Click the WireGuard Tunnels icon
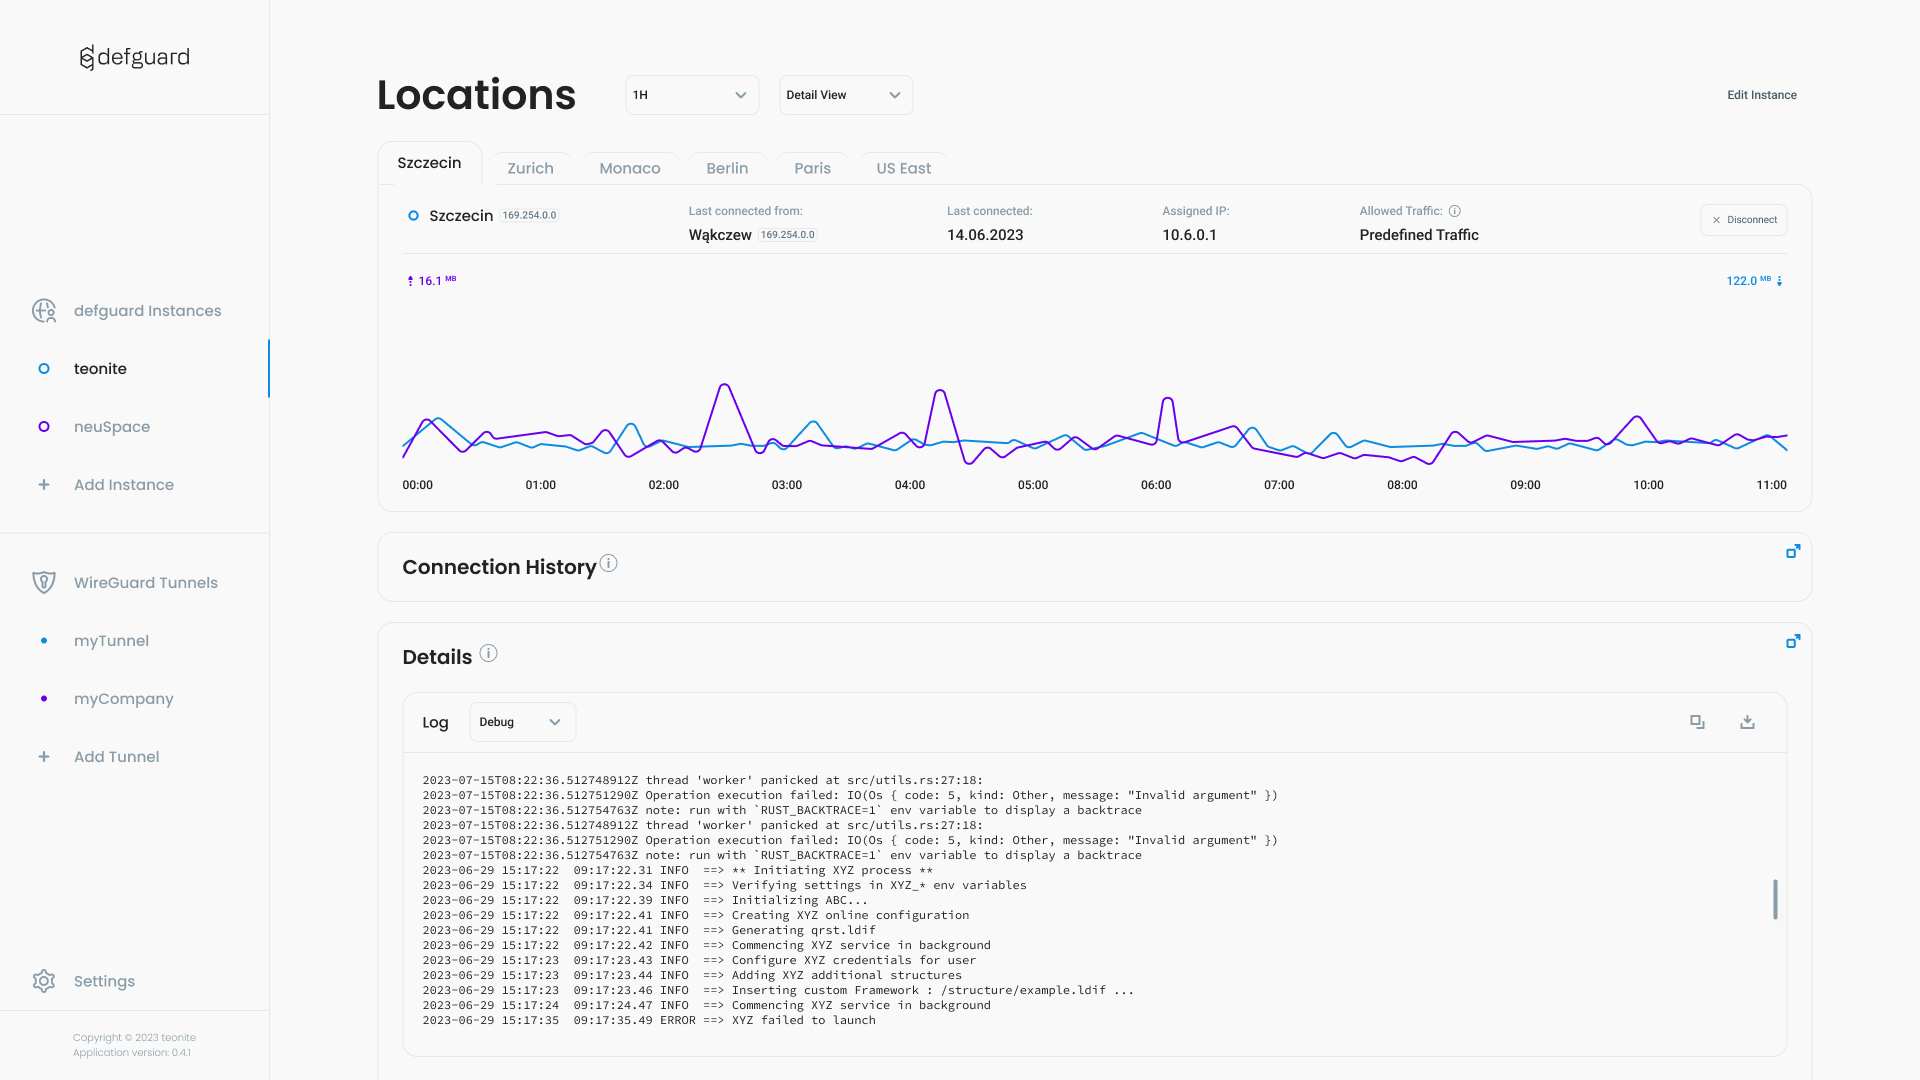This screenshot has height=1080, width=1920. pyautogui.click(x=45, y=582)
